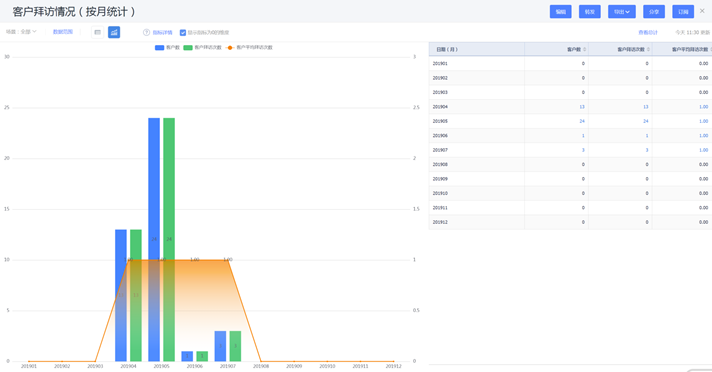Sort by 客户数 column sort icon
Image resolution: width=712 pixels, height=372 pixels.
(584, 49)
